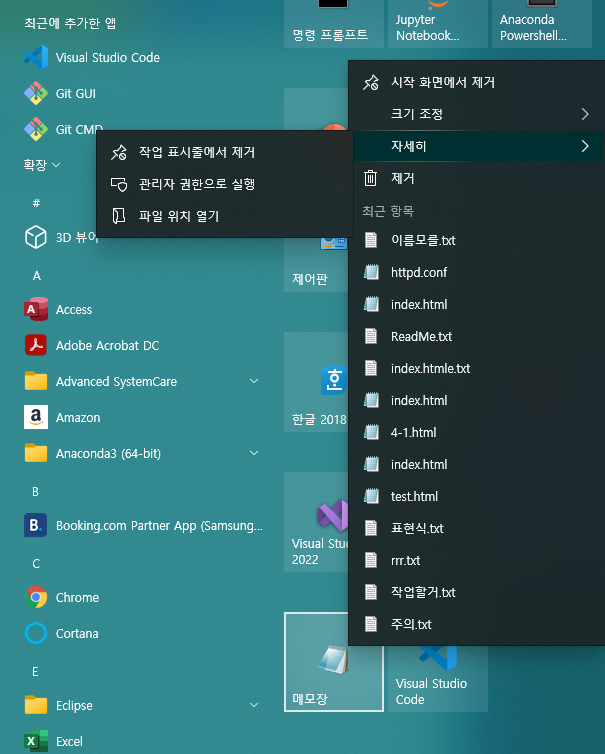Open recent file 주의.txt
The width and height of the screenshot is (605, 754).
click(477, 624)
